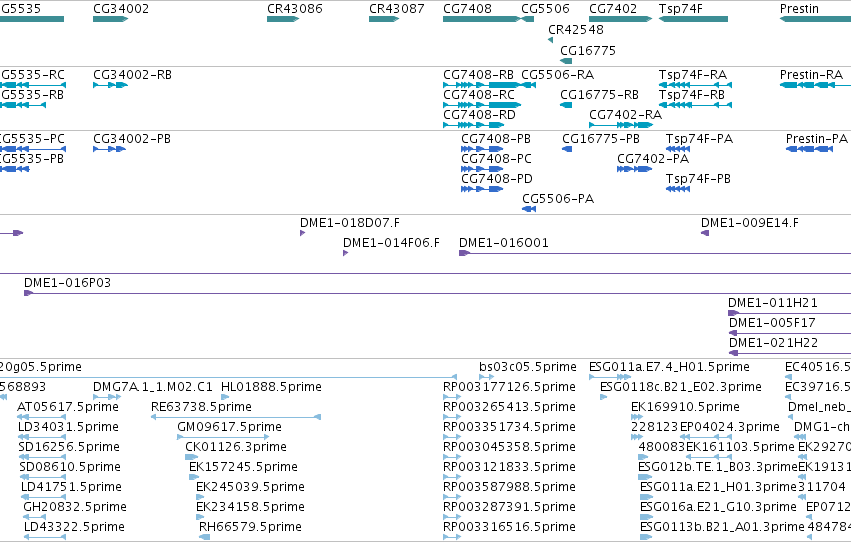Select the DME1-005F17 feature
The height and width of the screenshot is (542, 851).
[772, 323]
